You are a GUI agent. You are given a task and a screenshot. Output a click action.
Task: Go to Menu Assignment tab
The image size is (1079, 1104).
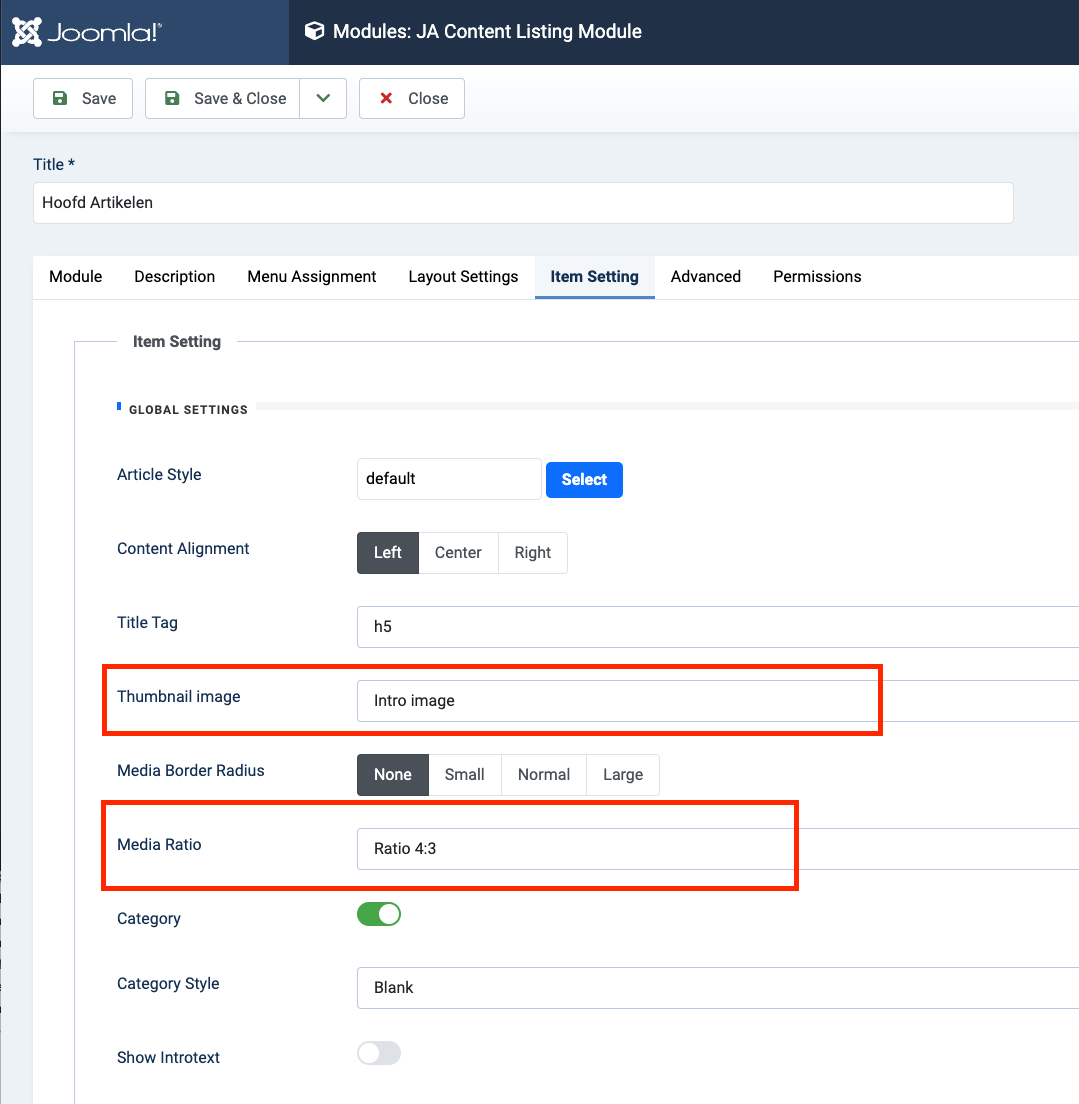click(x=312, y=277)
